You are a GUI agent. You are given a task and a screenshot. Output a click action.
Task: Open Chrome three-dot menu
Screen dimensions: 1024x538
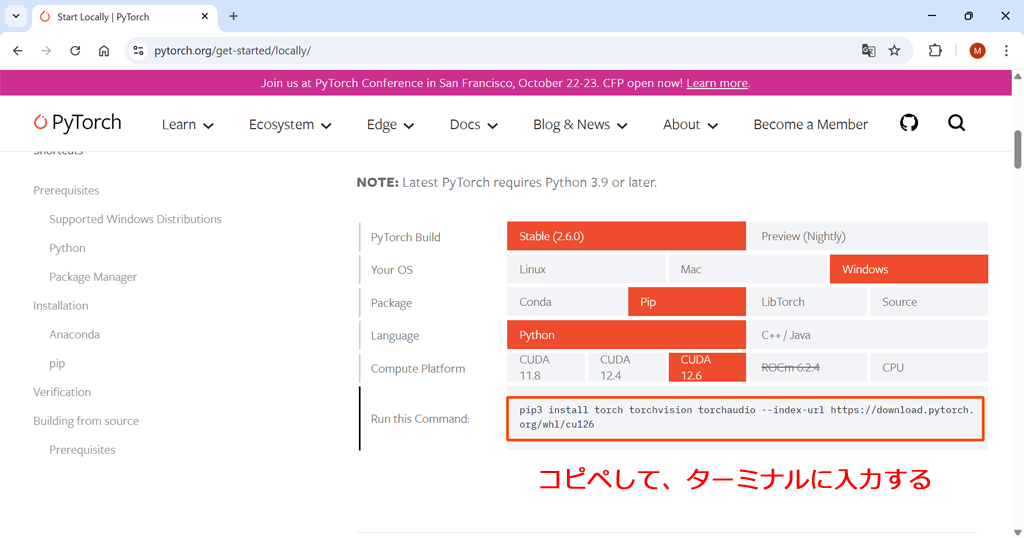tap(1006, 50)
